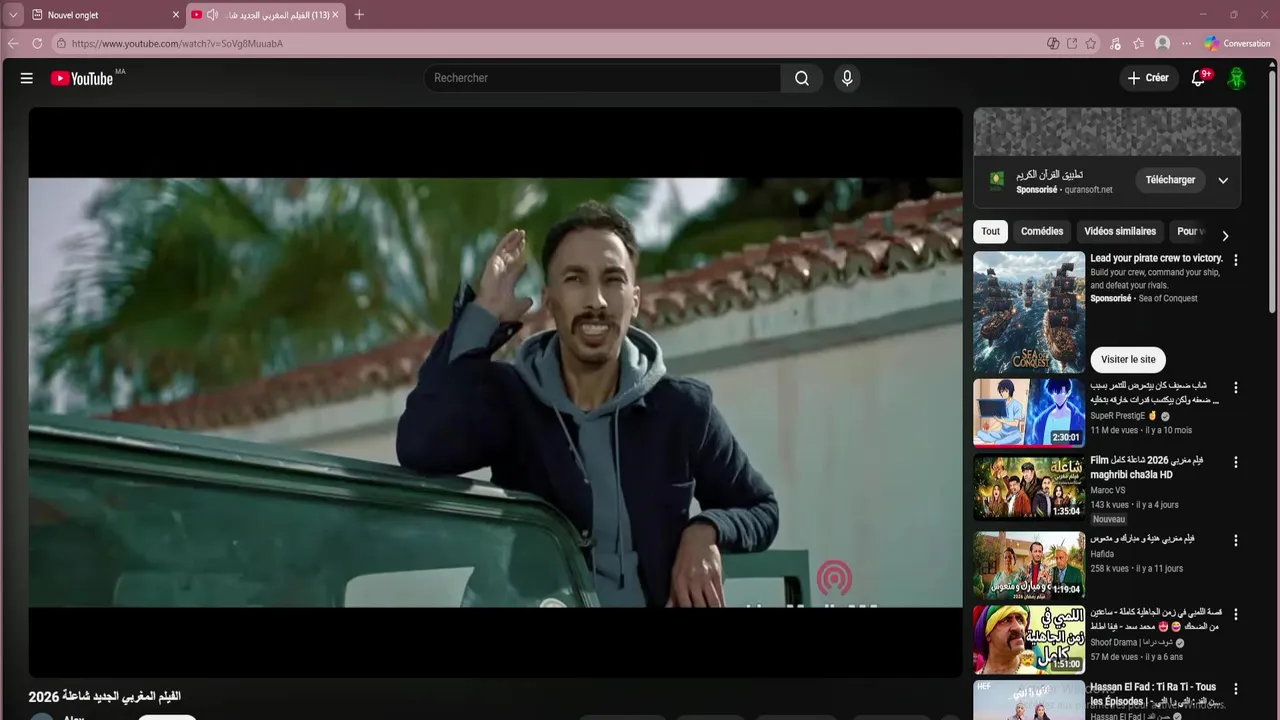
Task: Open the Copilot Conversation button
Action: pos(1237,43)
